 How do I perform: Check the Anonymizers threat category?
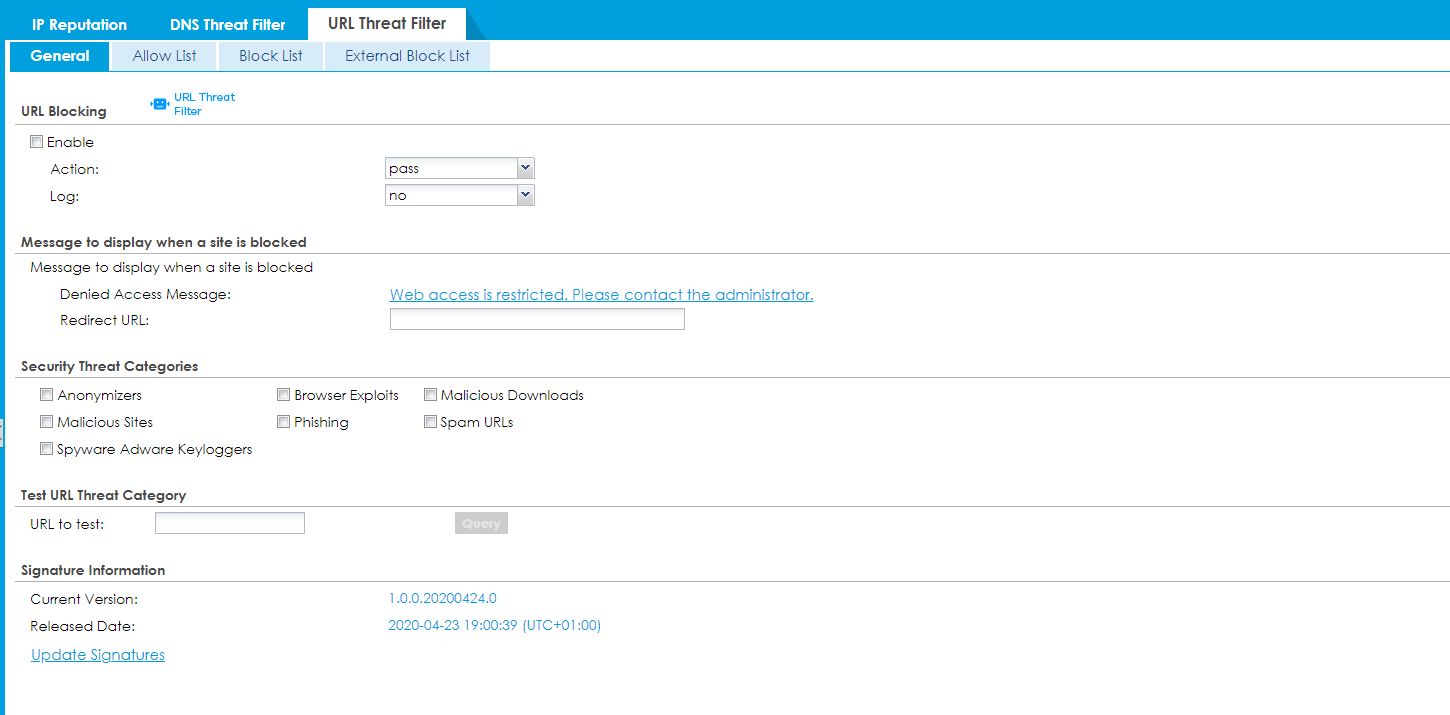[x=46, y=394]
